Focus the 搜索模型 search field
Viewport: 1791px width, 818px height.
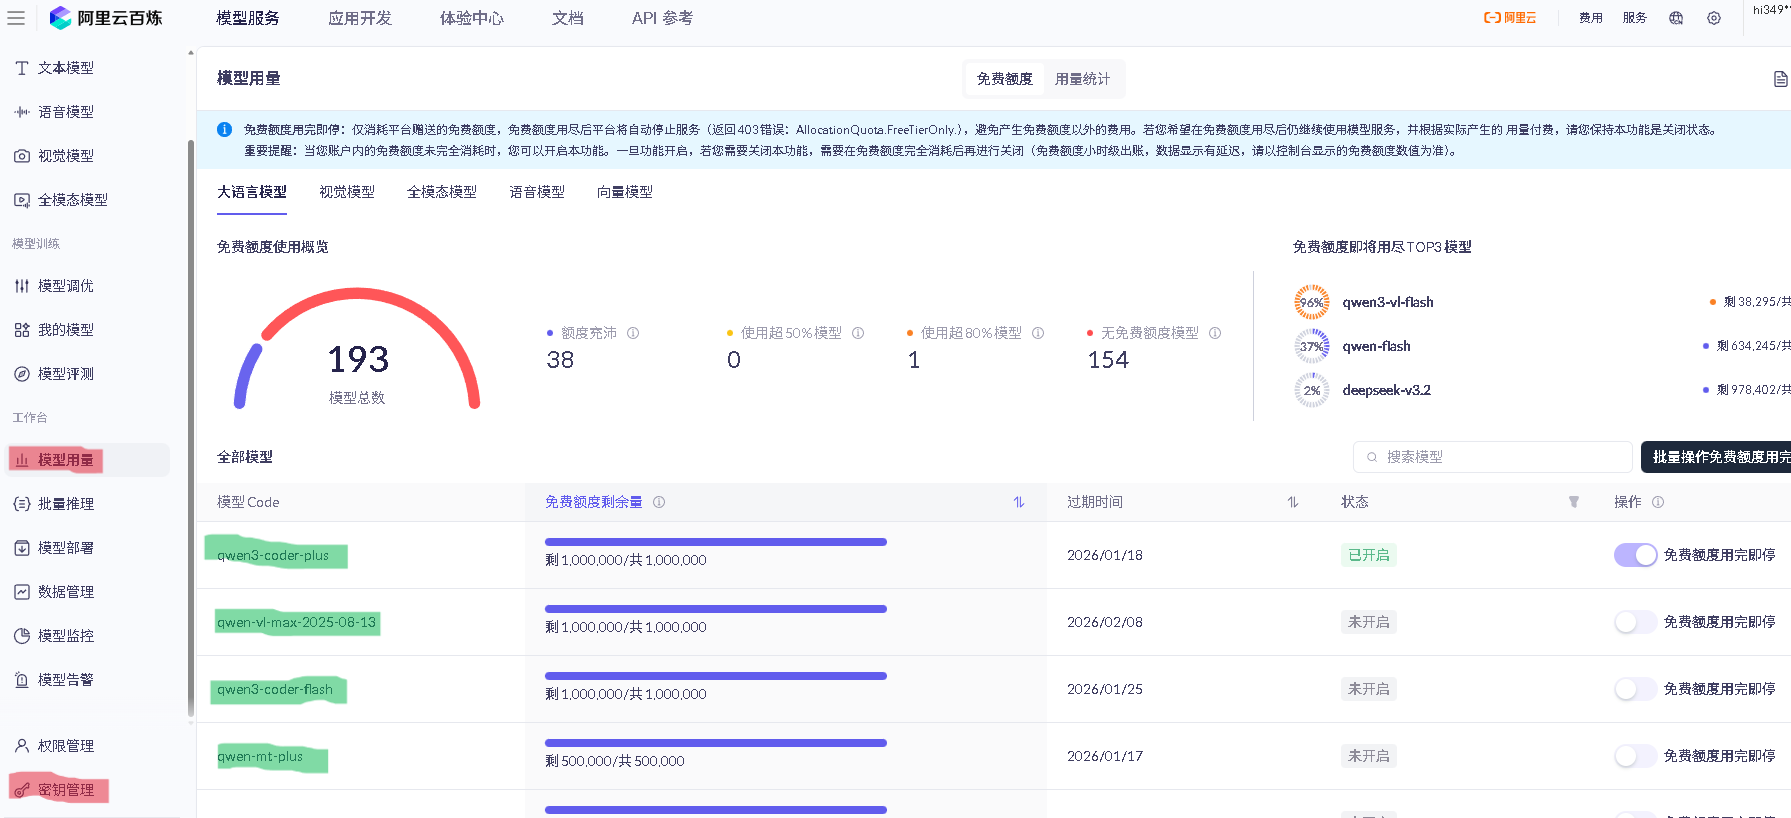click(x=1493, y=457)
